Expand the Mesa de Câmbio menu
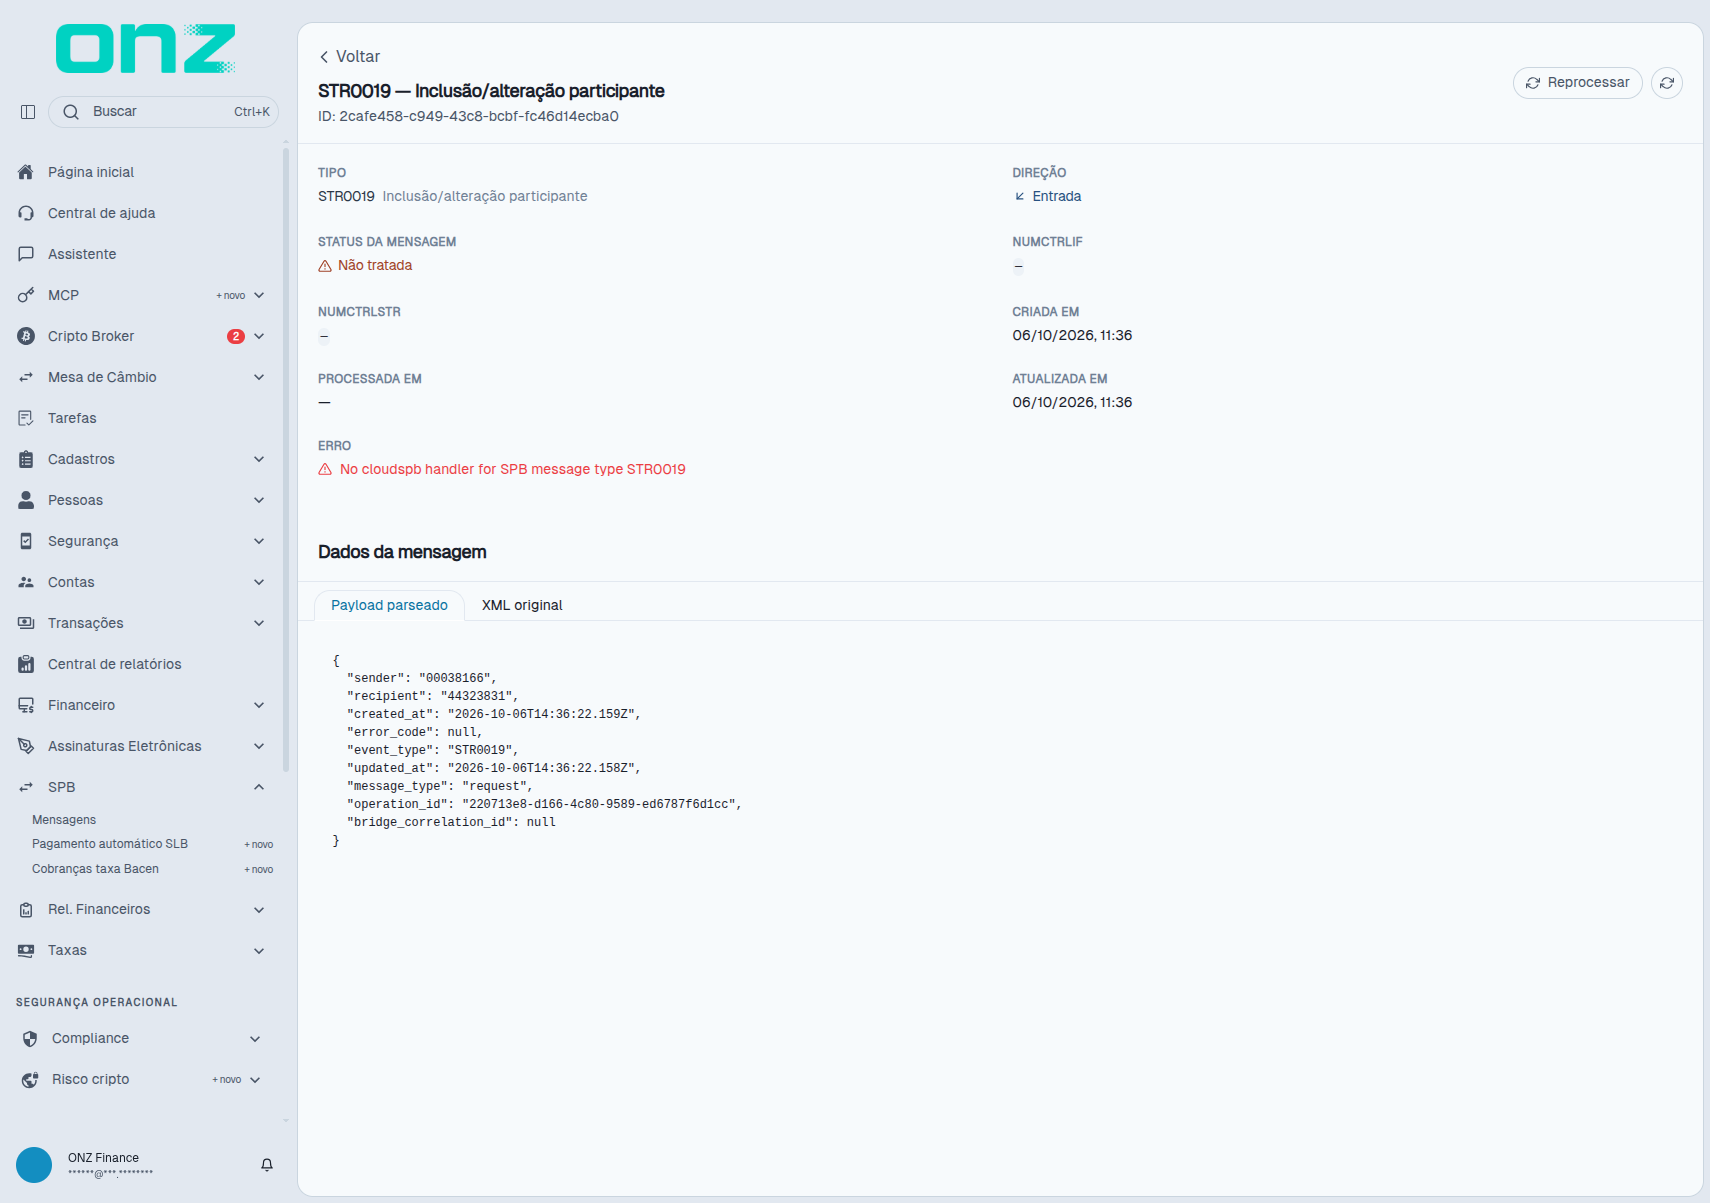The image size is (1710, 1203). [x=259, y=377]
